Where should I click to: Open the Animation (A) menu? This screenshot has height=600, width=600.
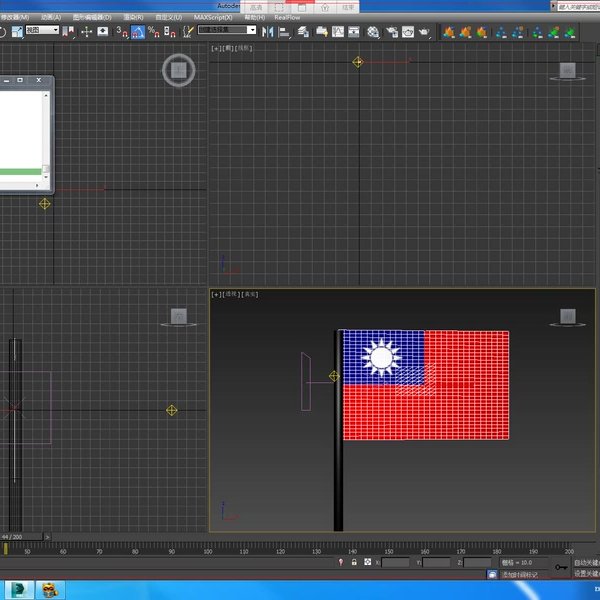(51, 17)
